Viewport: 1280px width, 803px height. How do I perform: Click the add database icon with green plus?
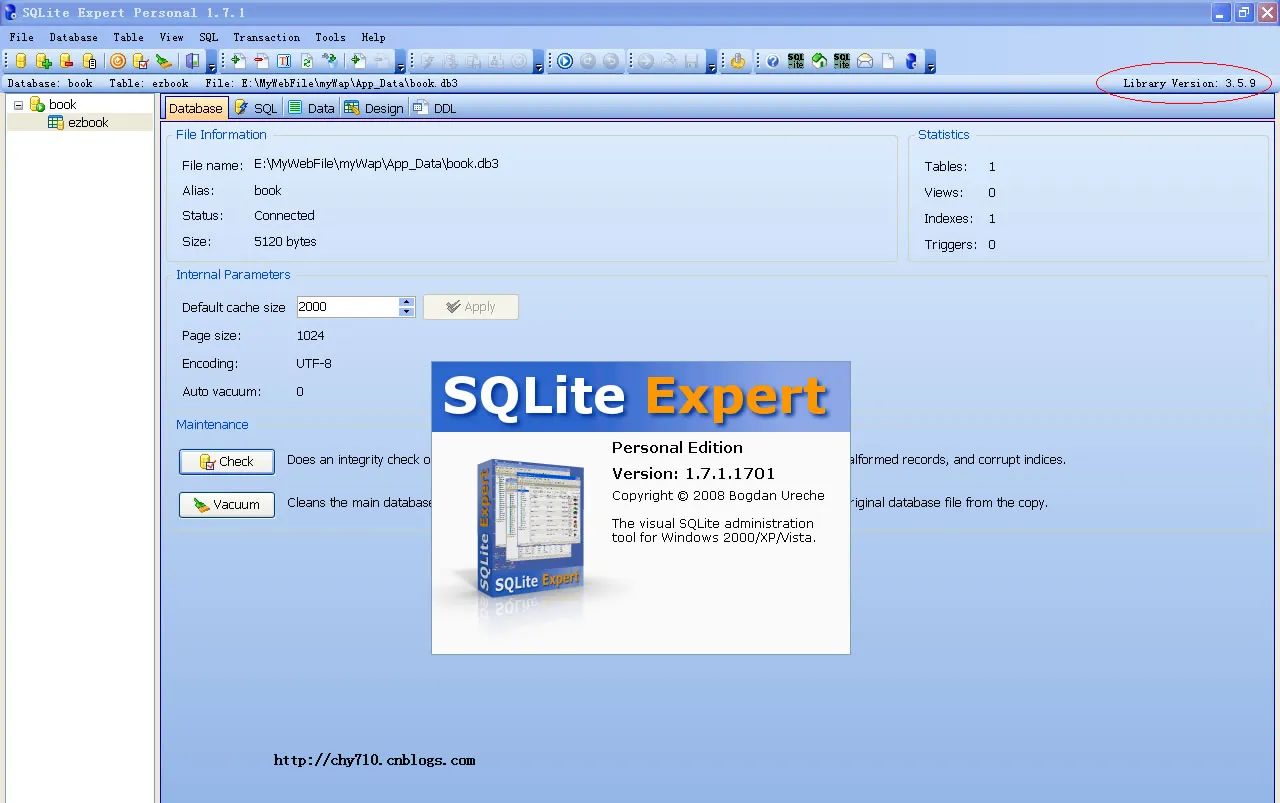[44, 61]
